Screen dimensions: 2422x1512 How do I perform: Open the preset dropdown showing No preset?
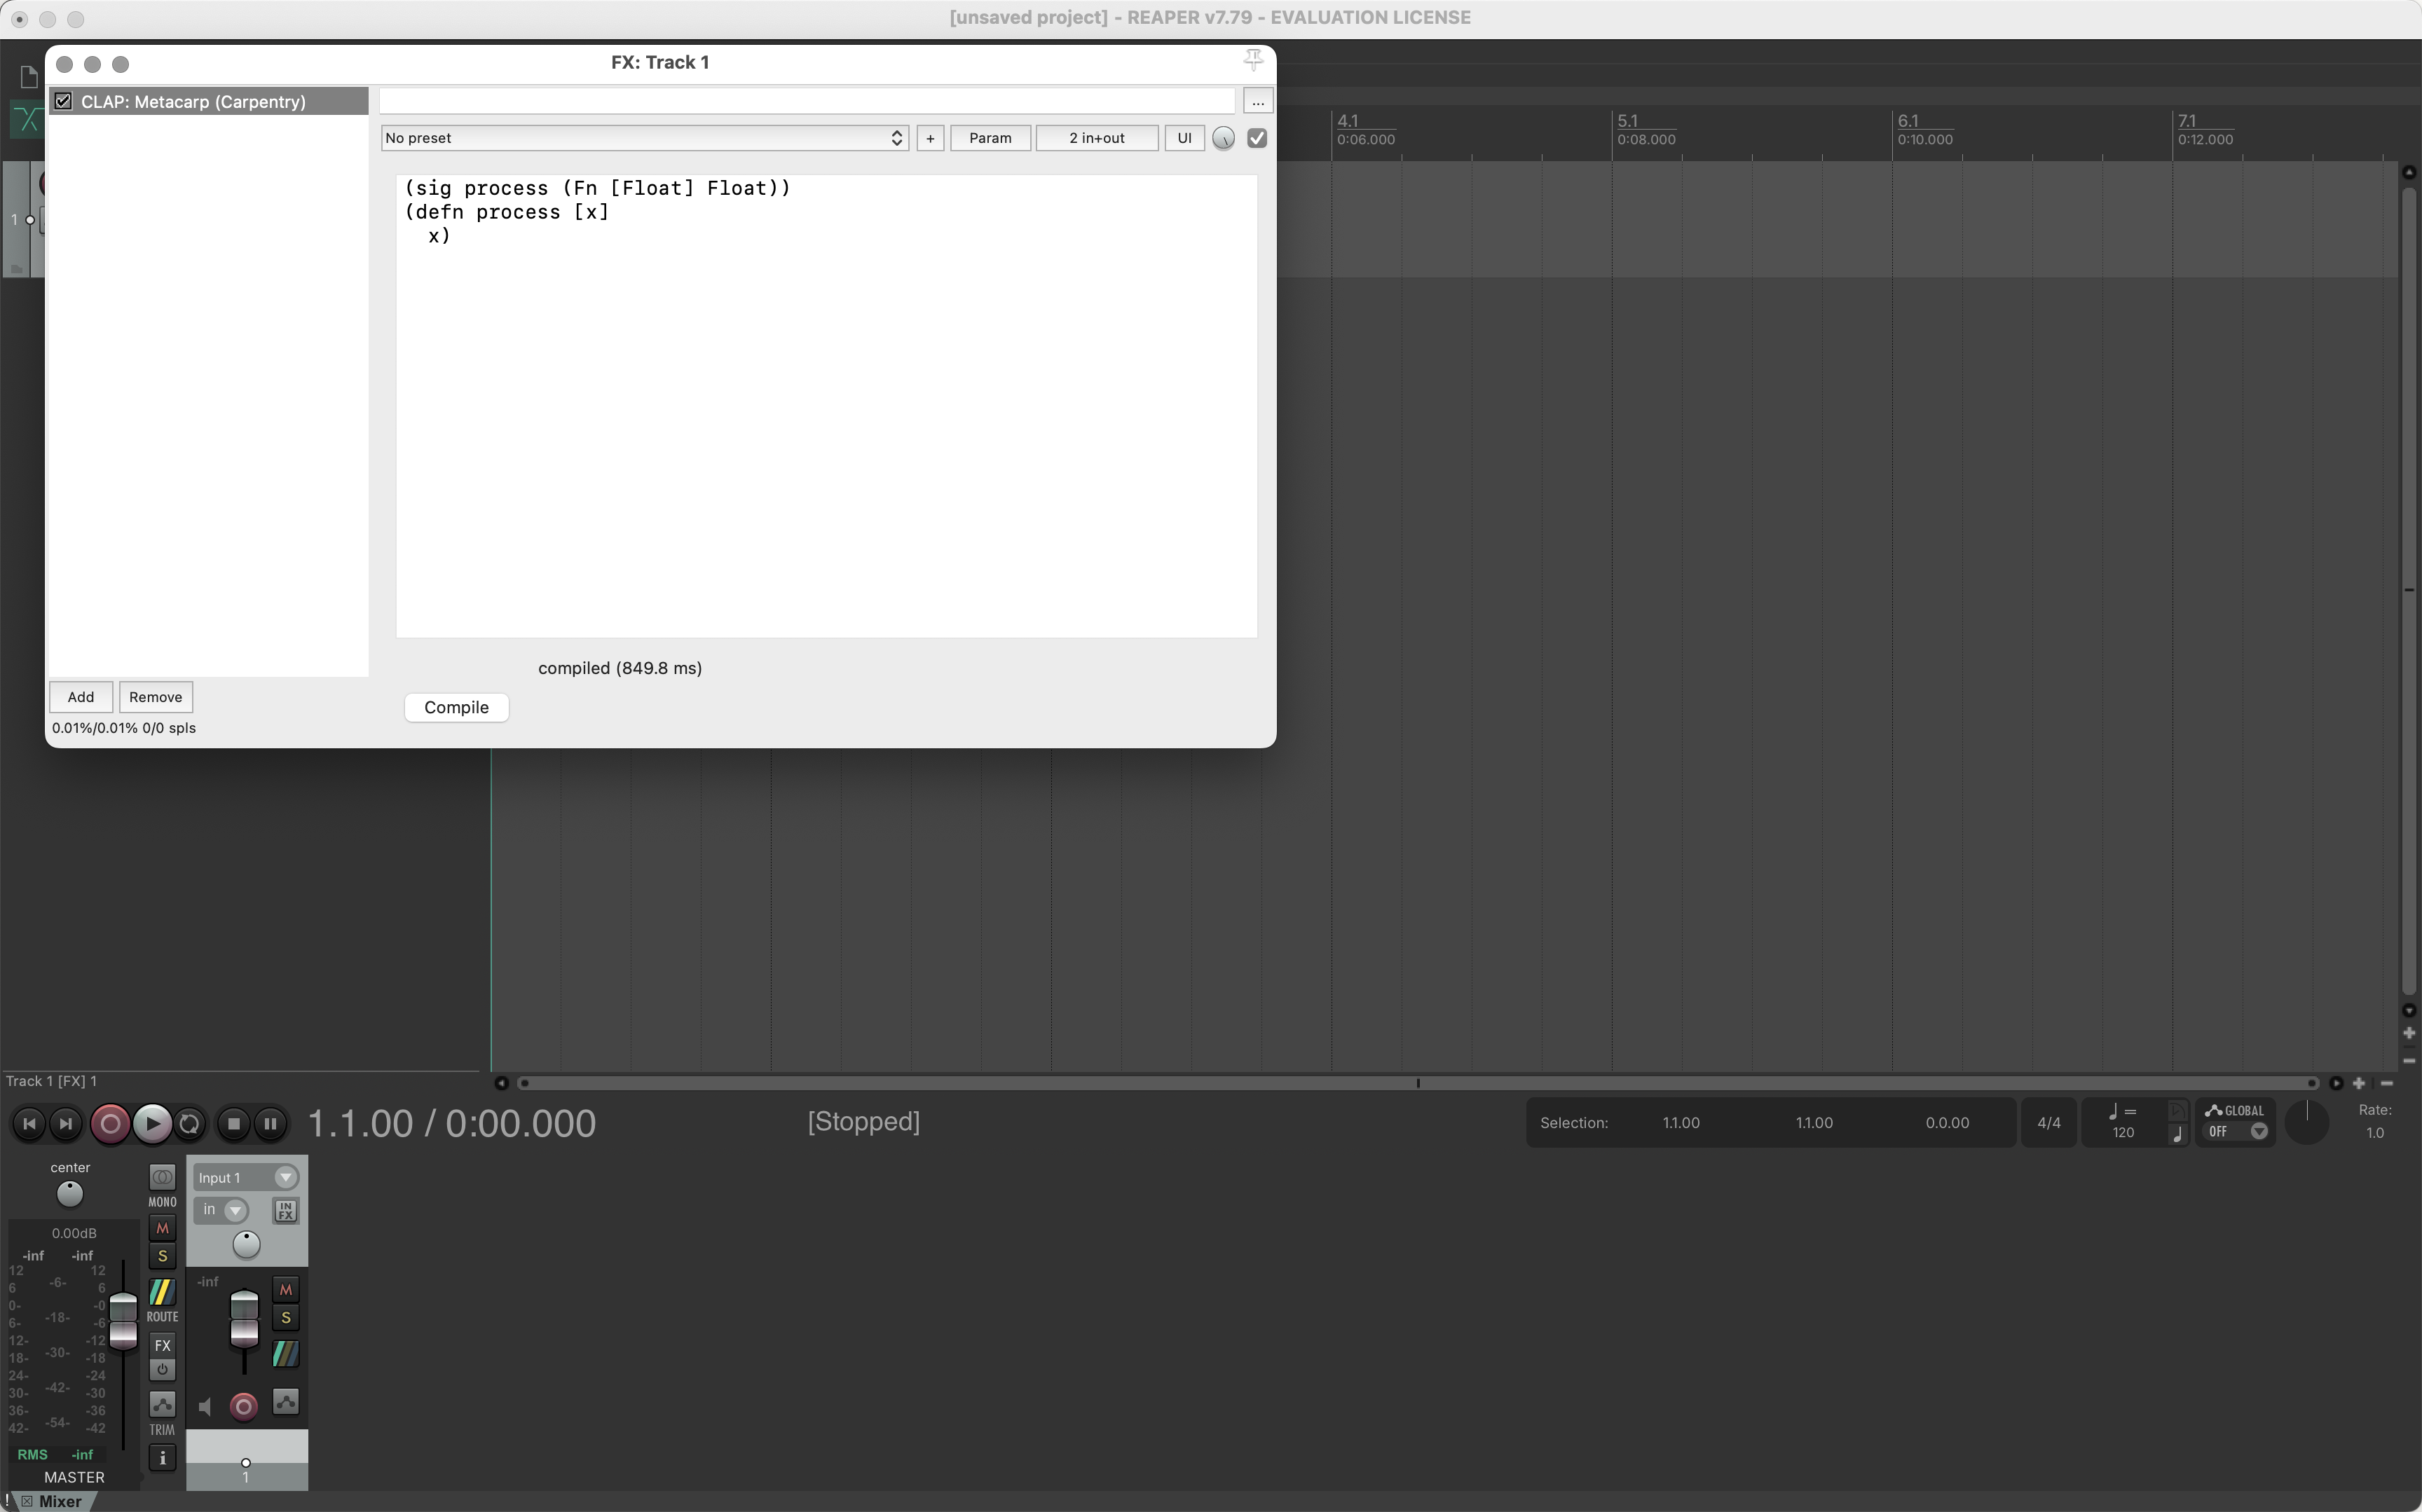click(x=644, y=138)
